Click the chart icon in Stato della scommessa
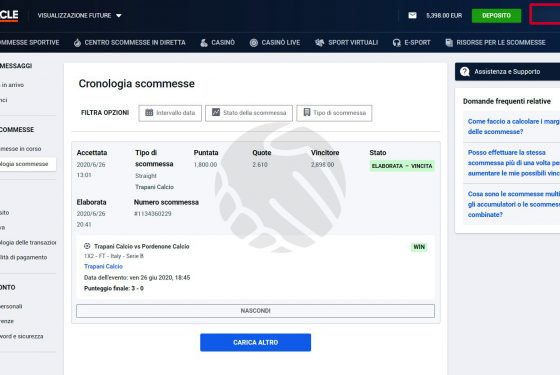The width and height of the screenshot is (560, 375). (x=216, y=112)
